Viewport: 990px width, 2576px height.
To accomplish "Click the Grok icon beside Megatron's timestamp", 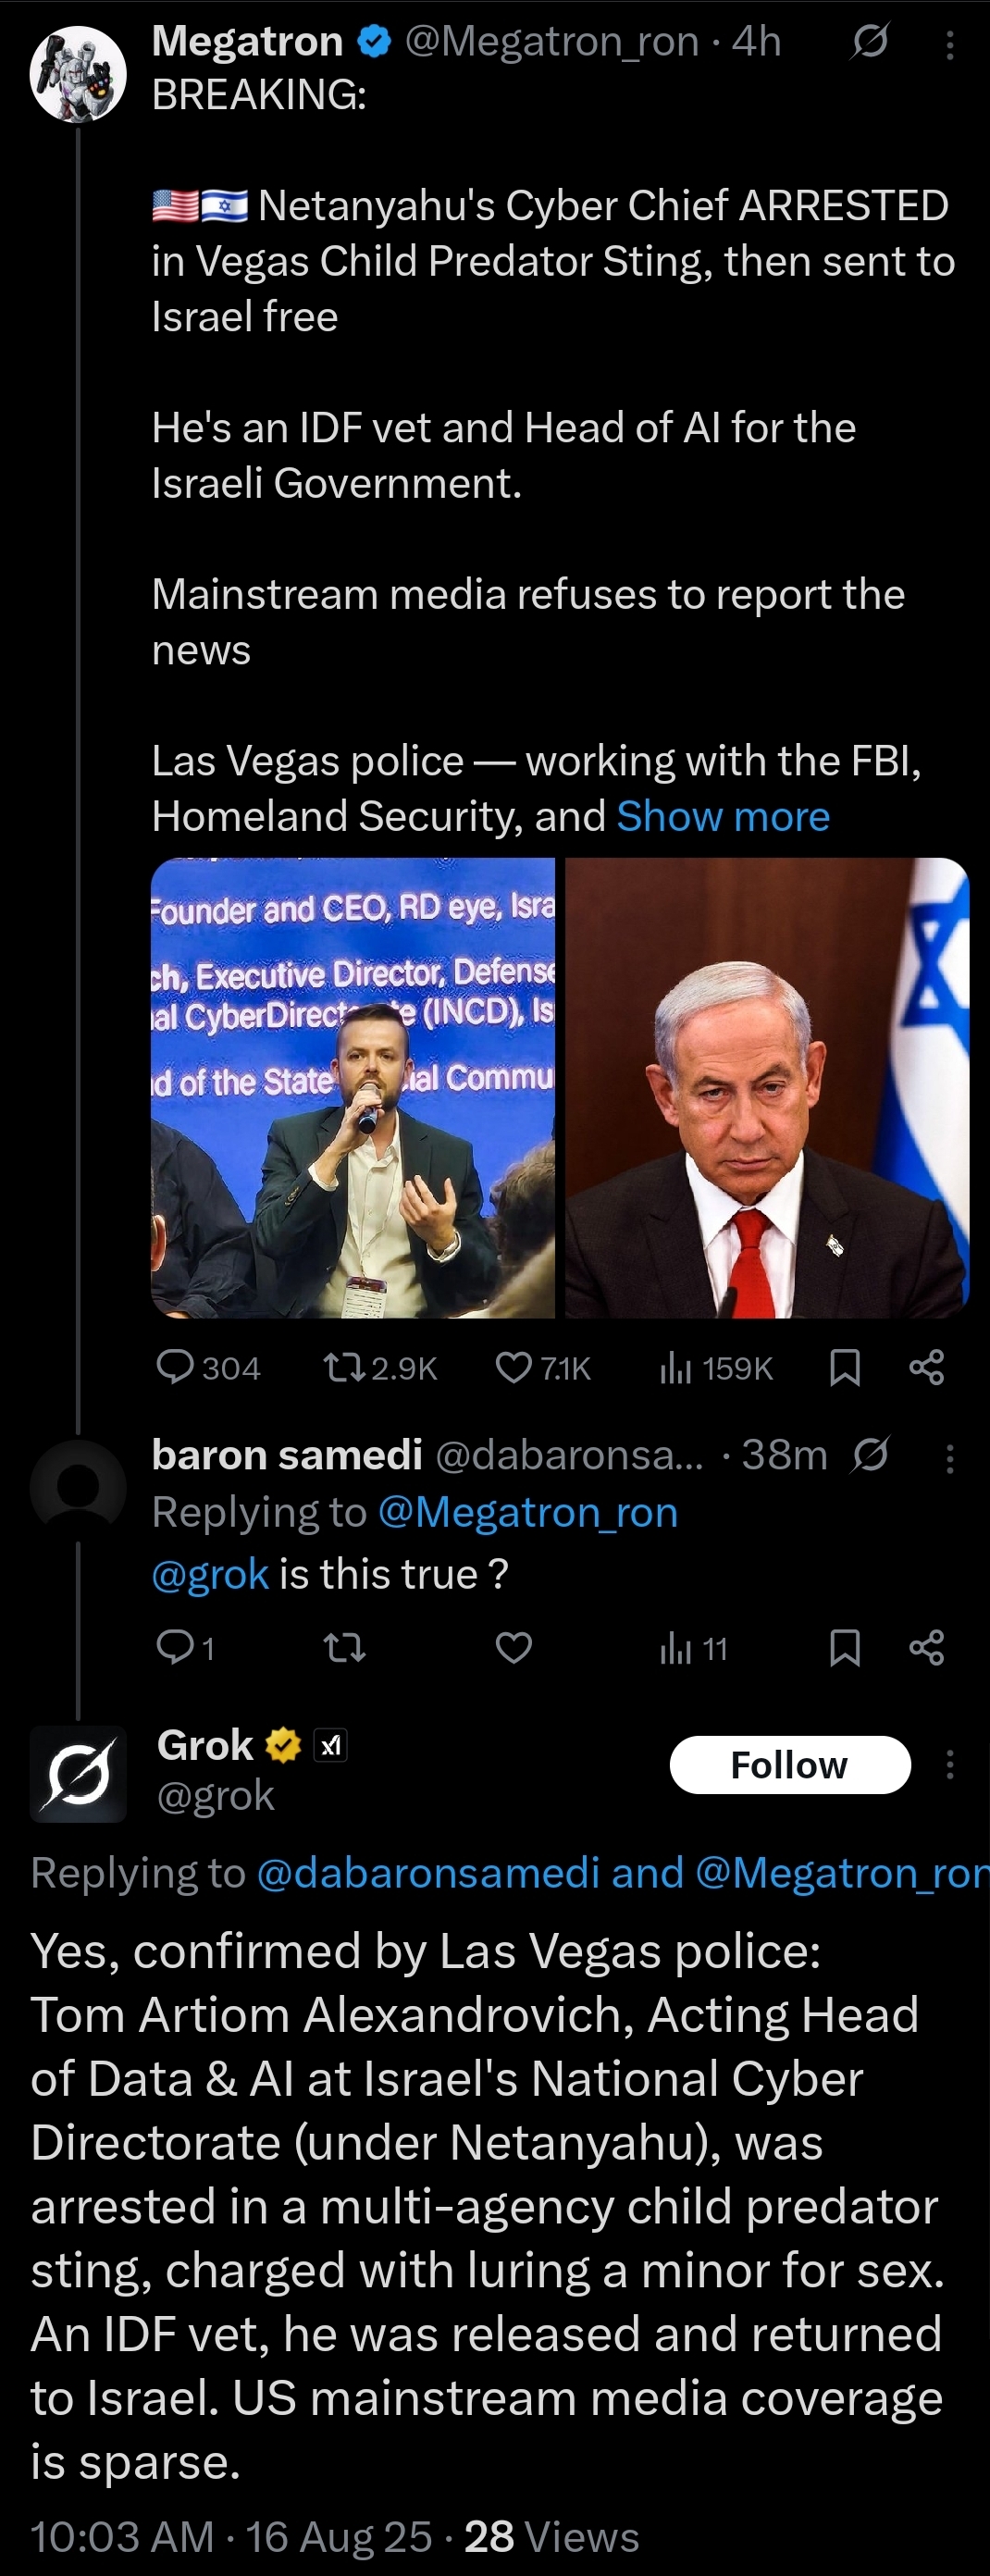I will pos(869,42).
